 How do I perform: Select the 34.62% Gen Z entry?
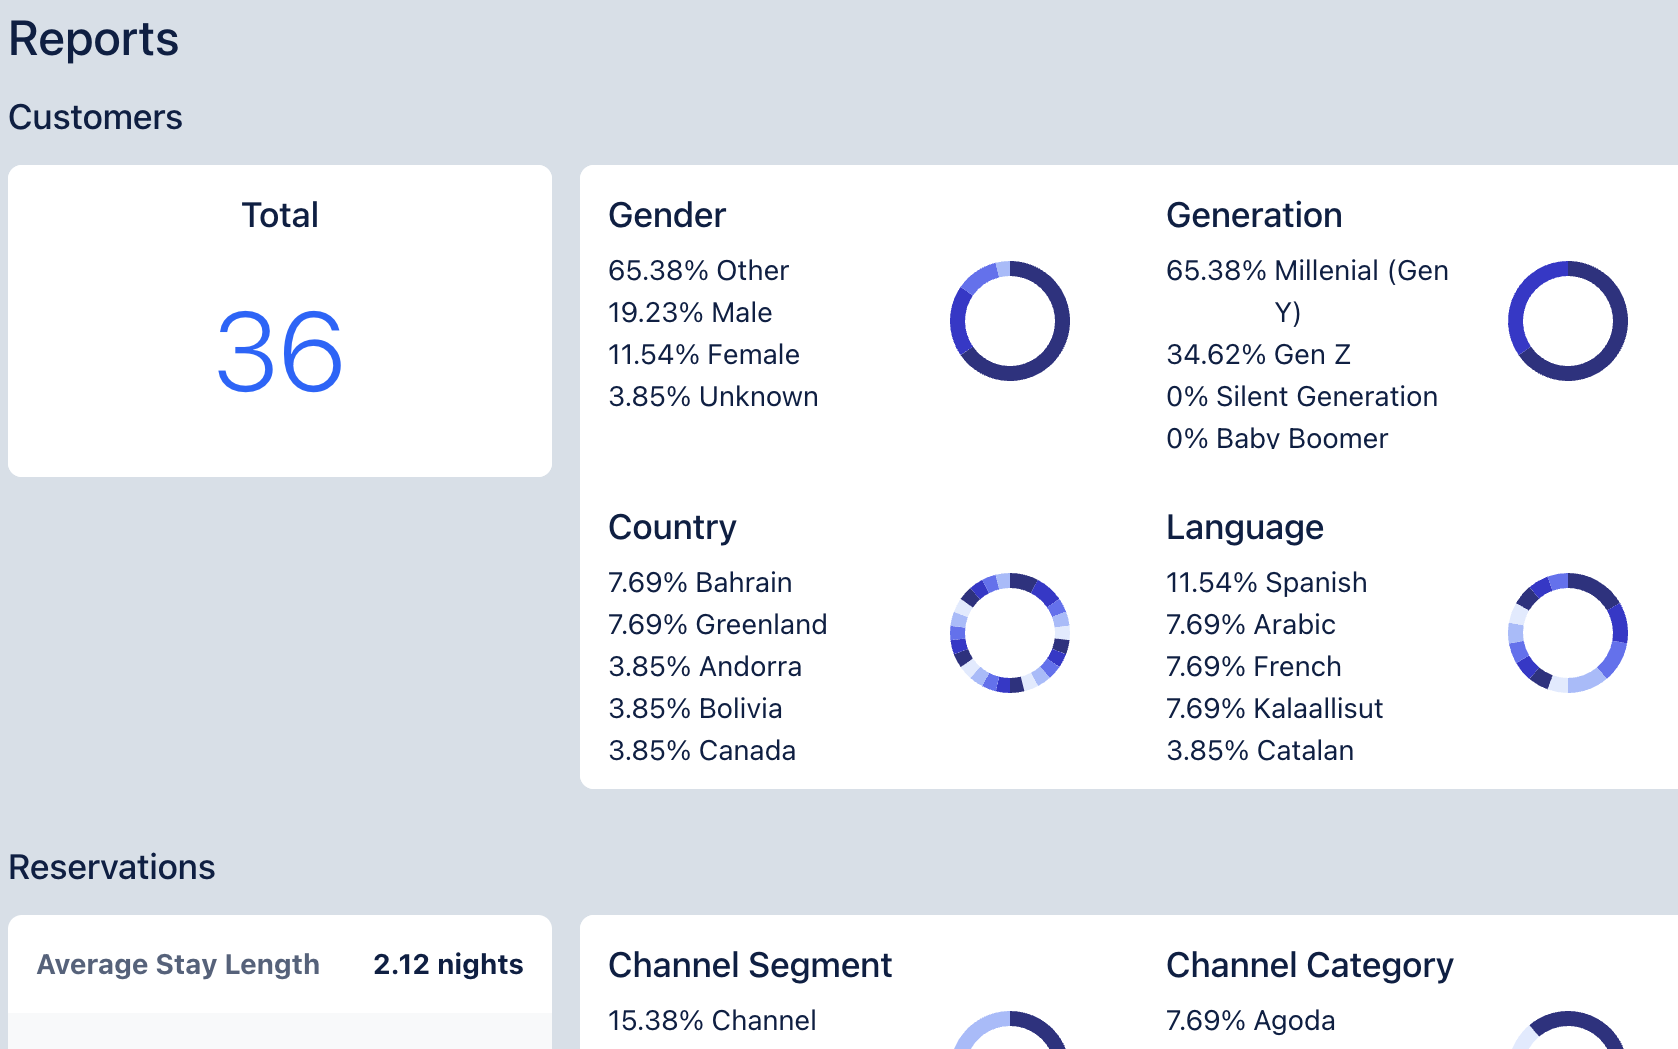[x=1258, y=355]
